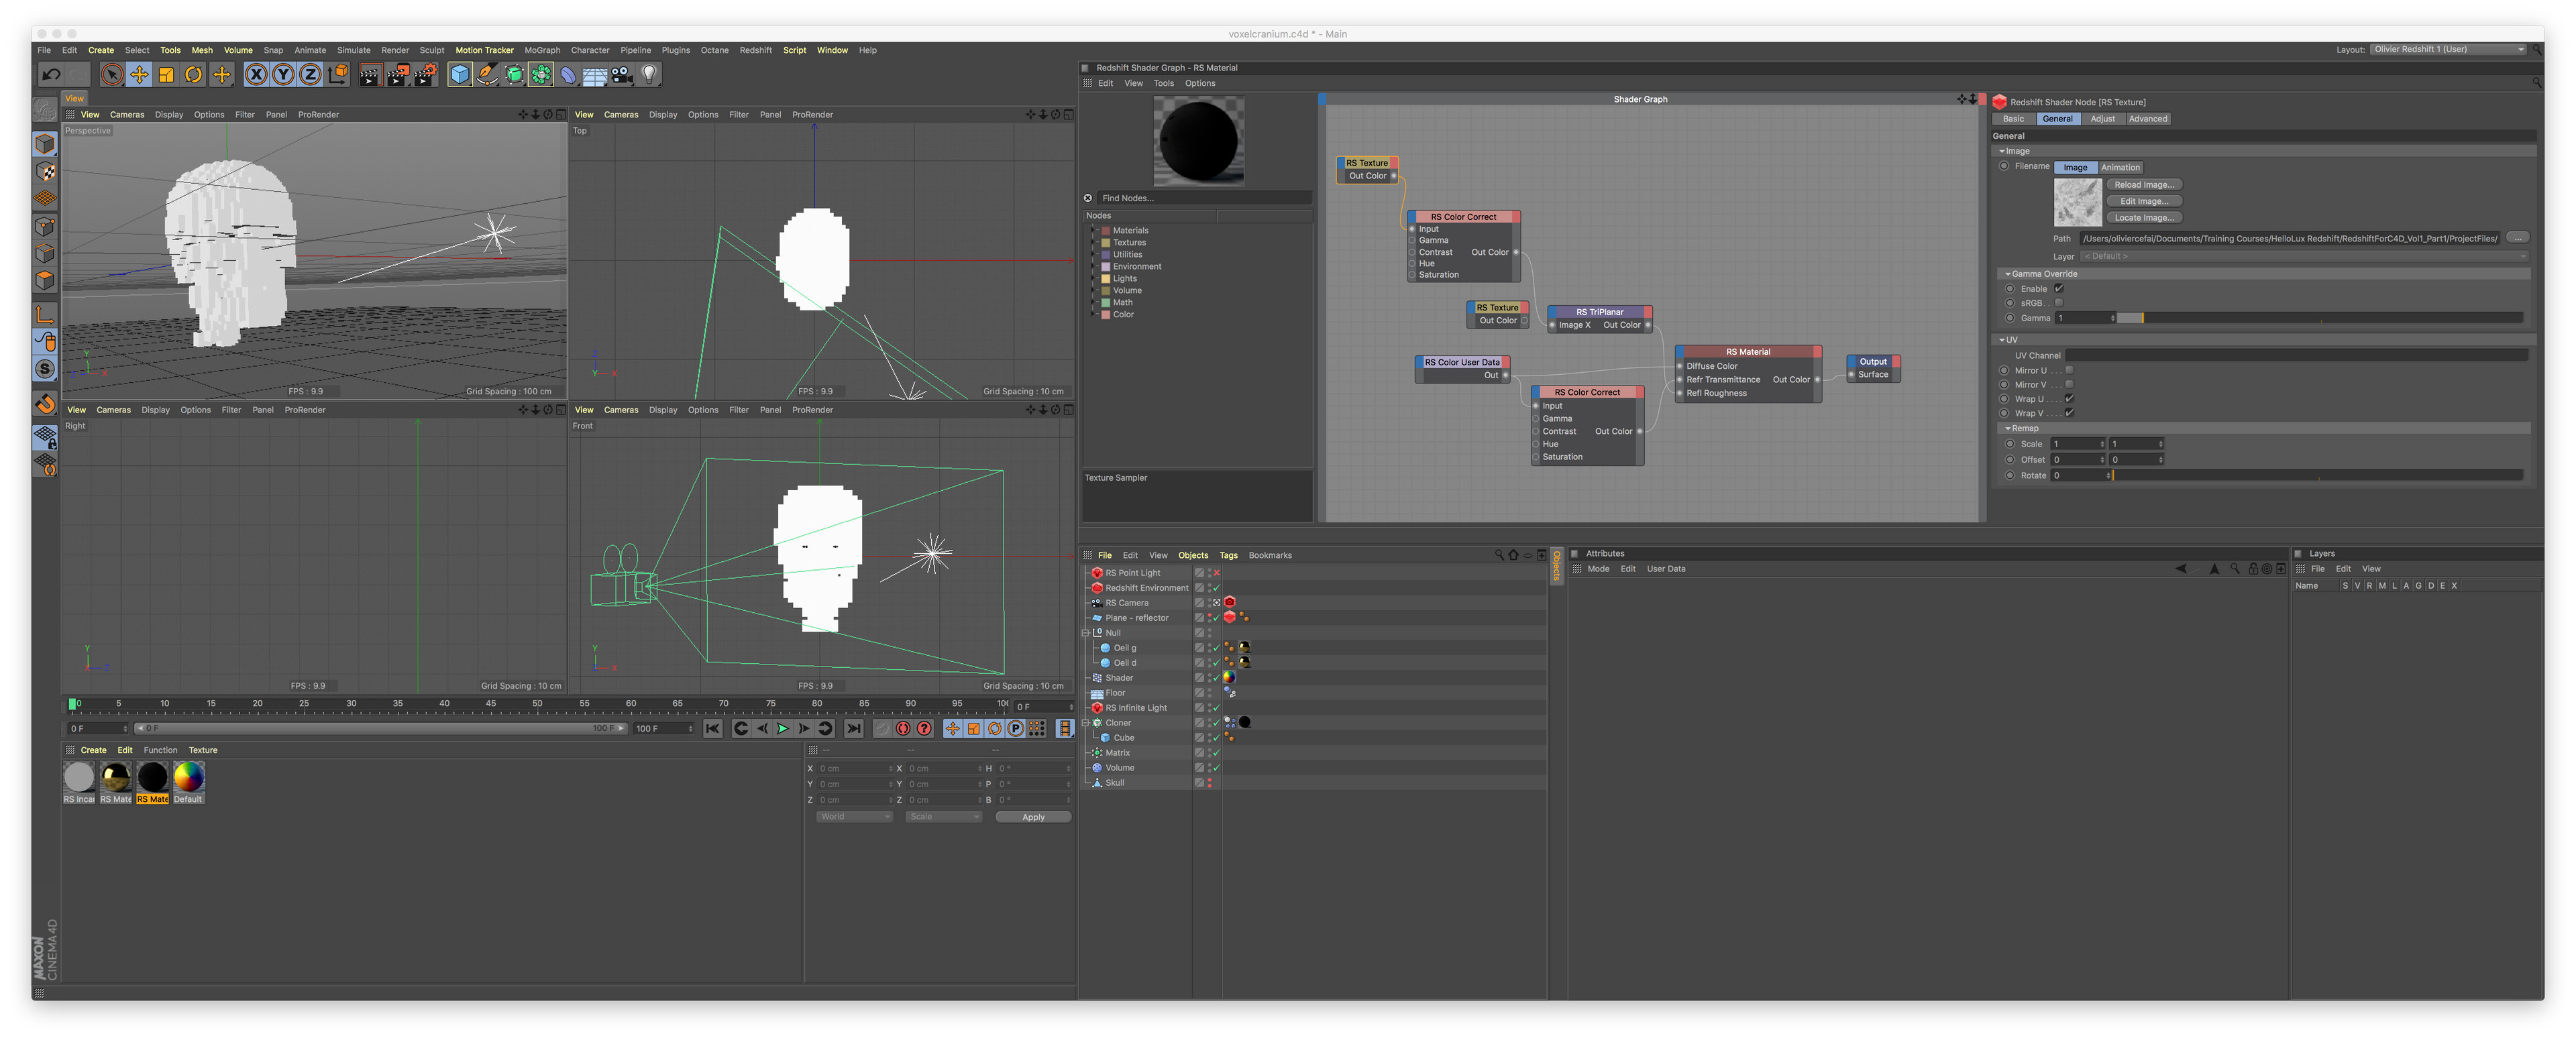Toggle the X axis lock
The image size is (2576, 1038).
point(257,74)
